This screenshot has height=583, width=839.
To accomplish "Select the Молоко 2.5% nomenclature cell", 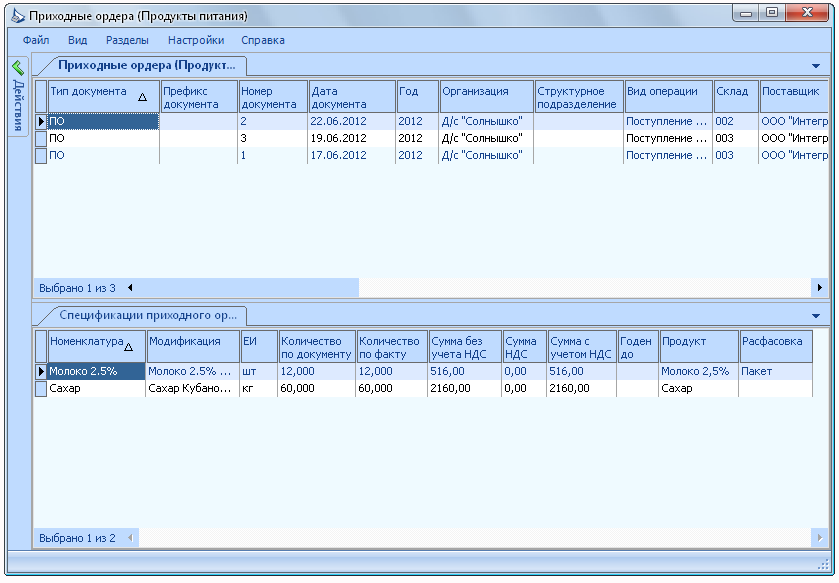I will 96,371.
